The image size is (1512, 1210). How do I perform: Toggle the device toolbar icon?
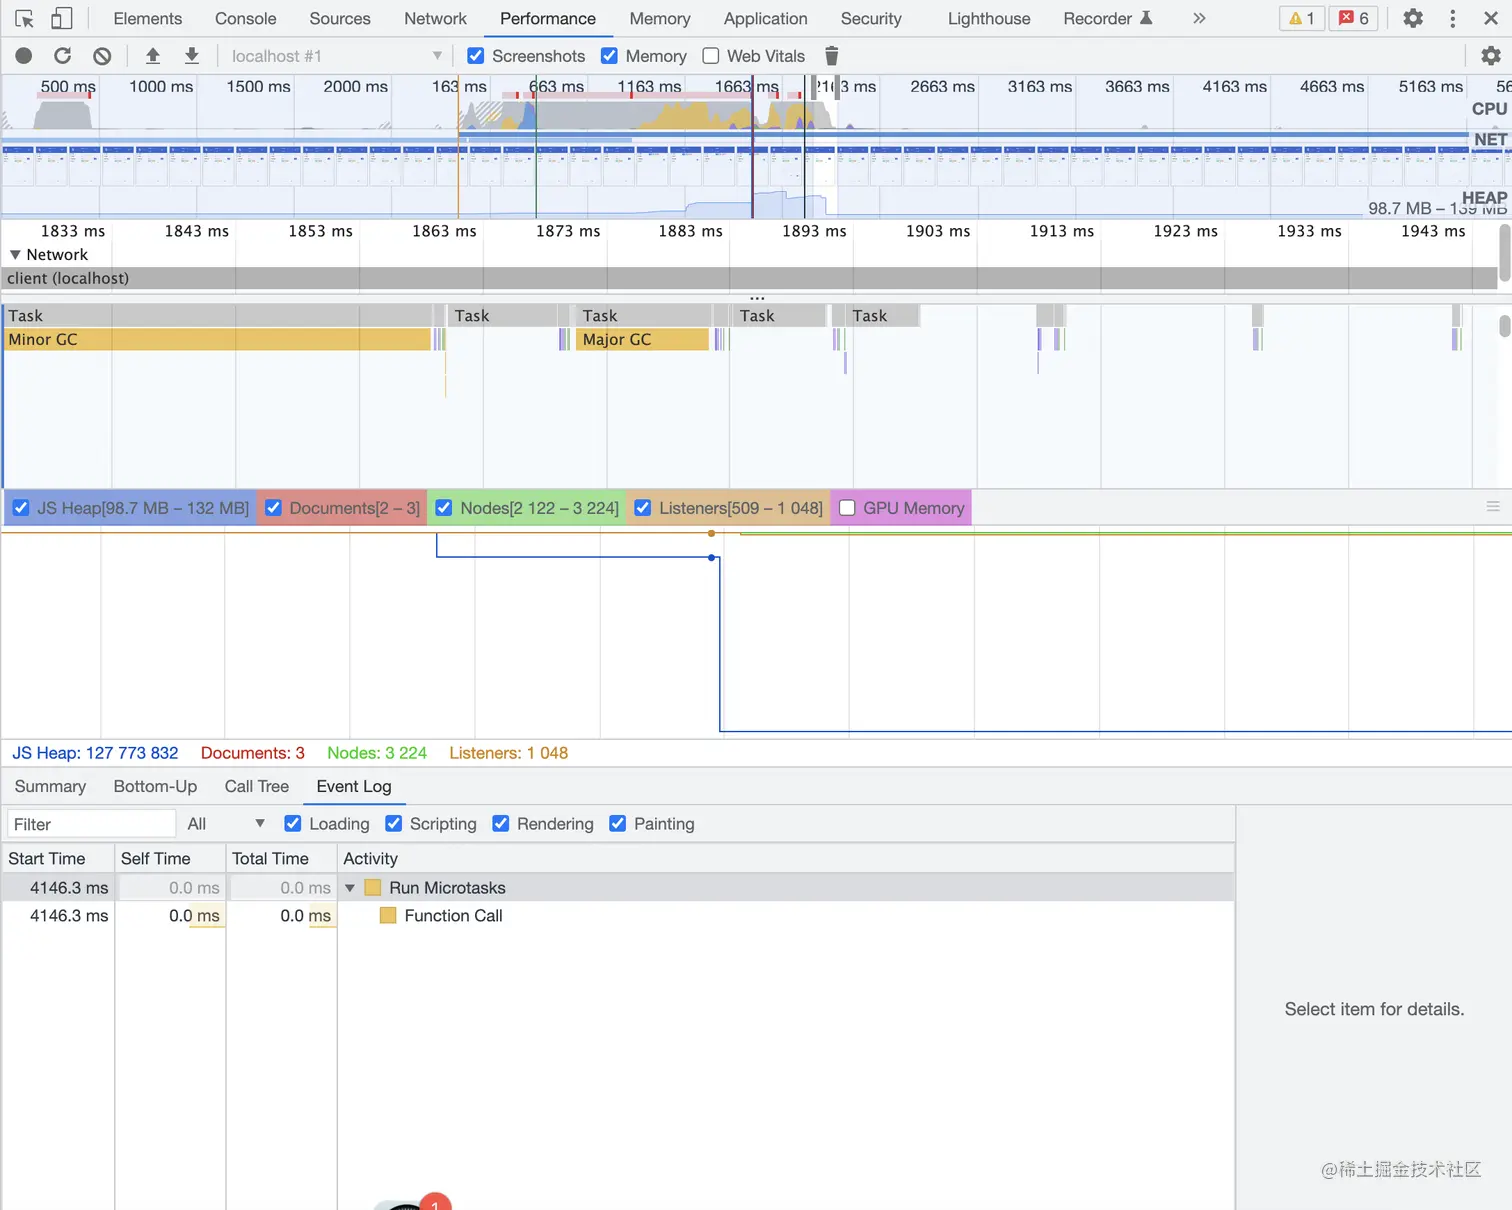(x=62, y=18)
